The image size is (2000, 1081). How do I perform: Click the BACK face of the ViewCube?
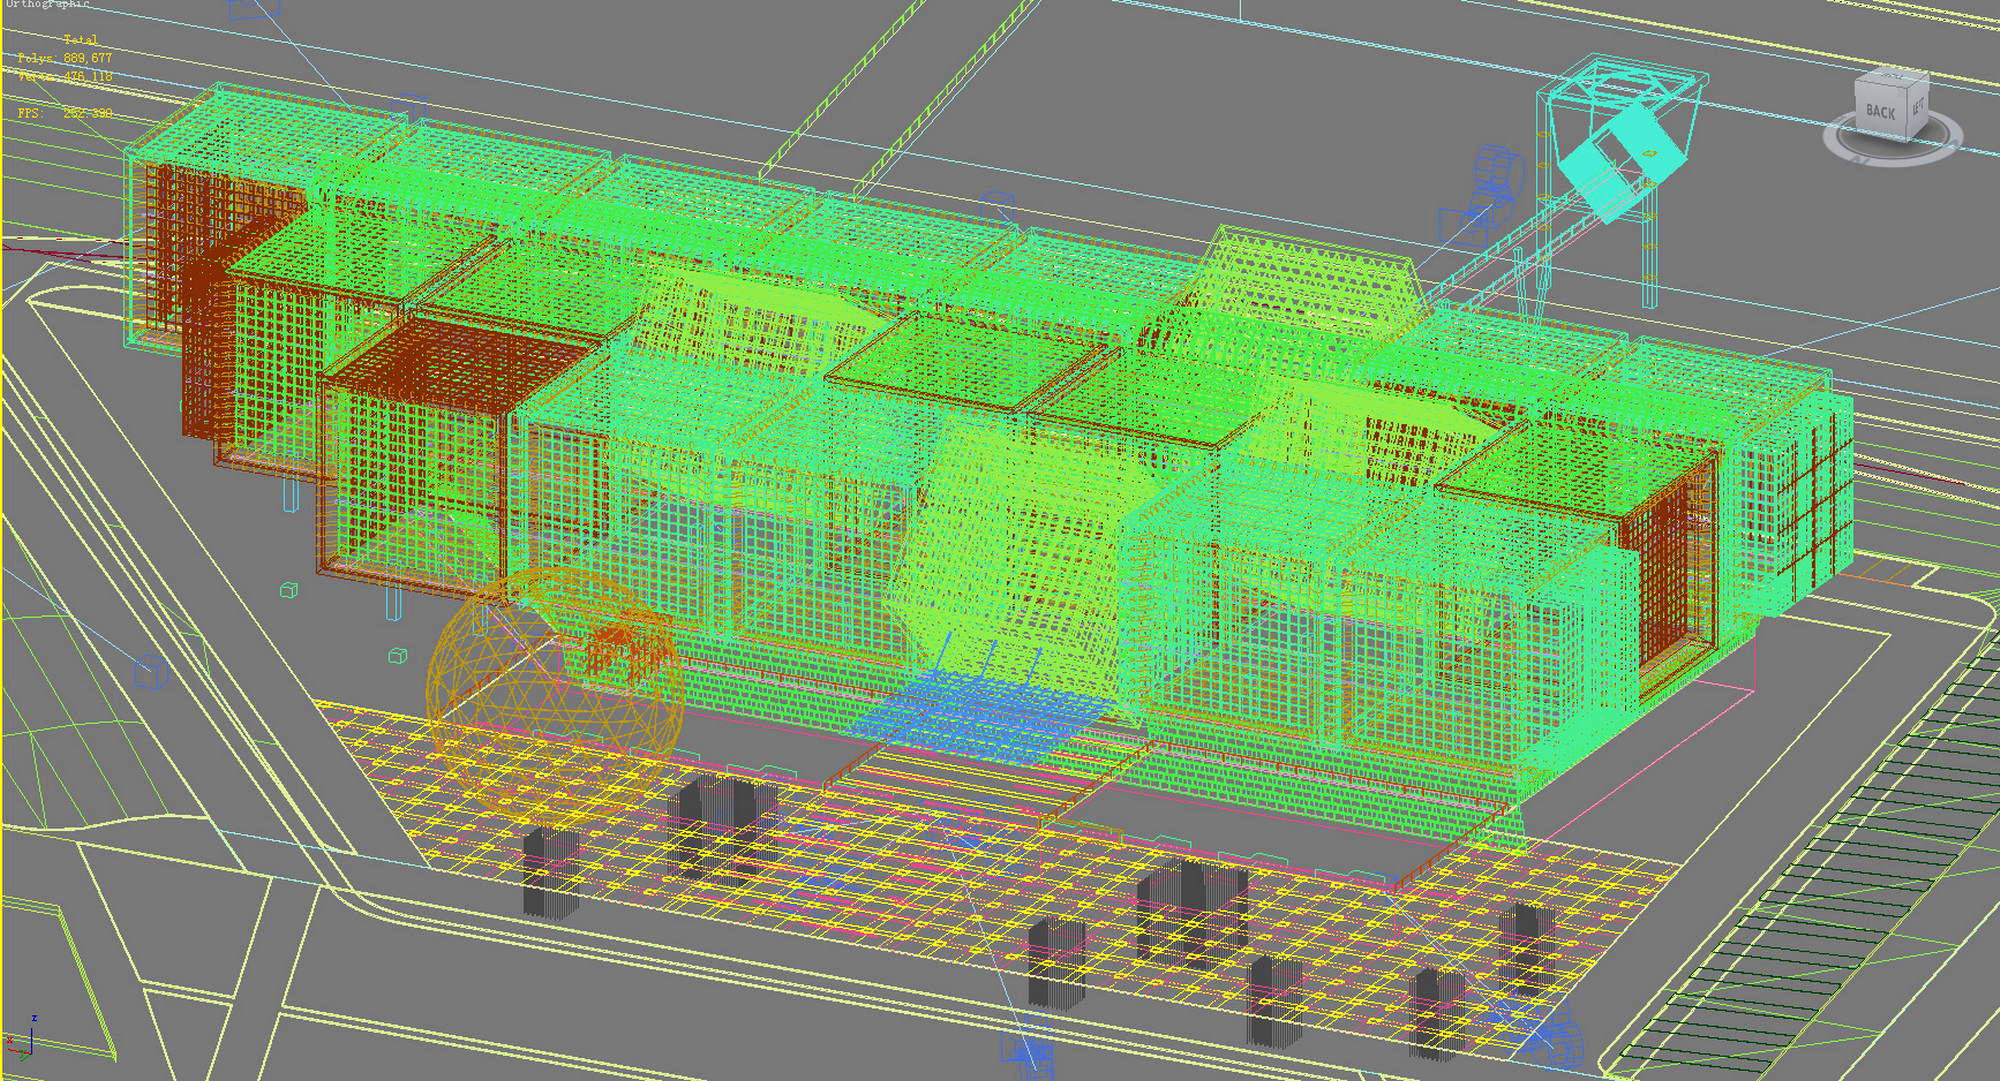pyautogui.click(x=1881, y=113)
